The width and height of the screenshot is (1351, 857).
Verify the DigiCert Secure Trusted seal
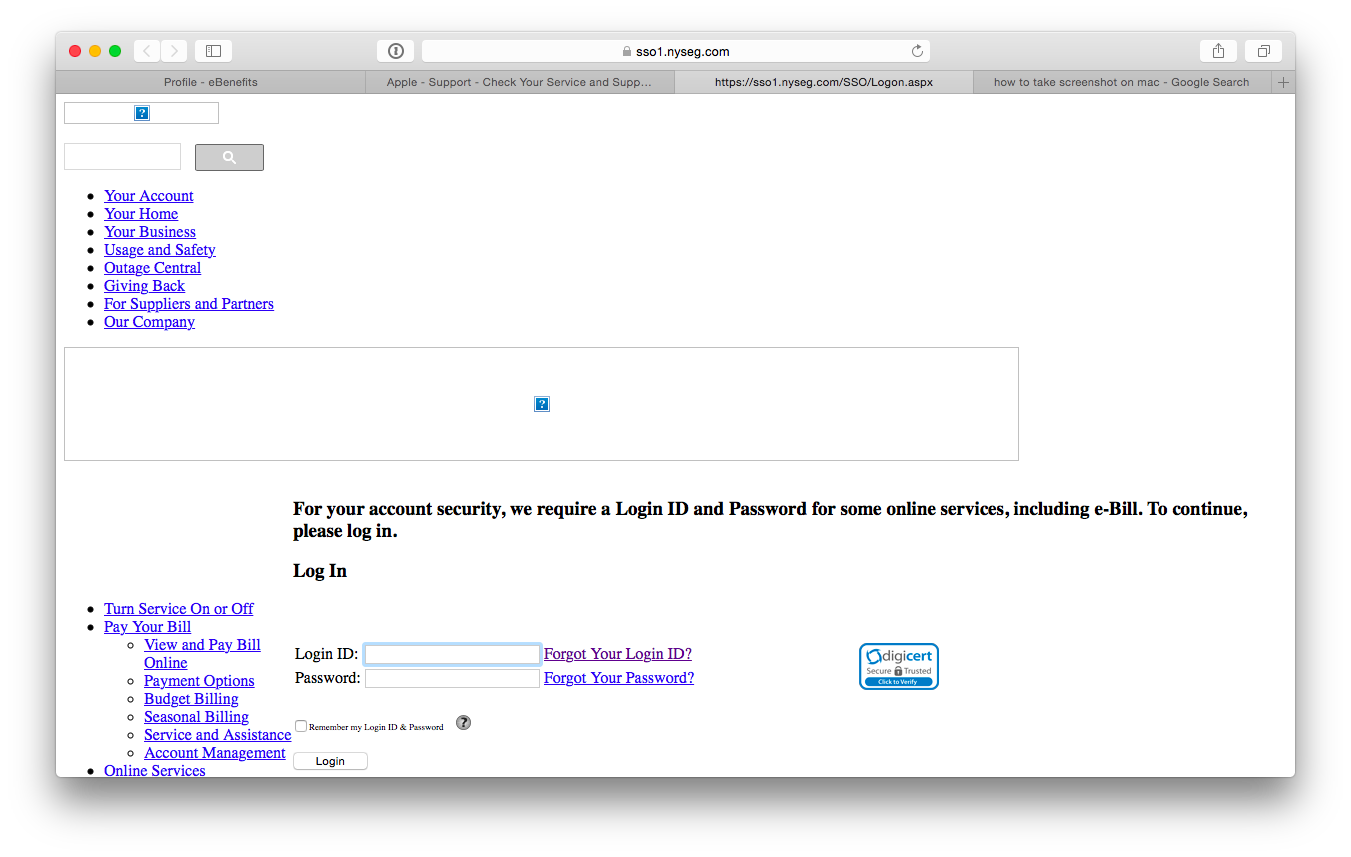point(899,666)
